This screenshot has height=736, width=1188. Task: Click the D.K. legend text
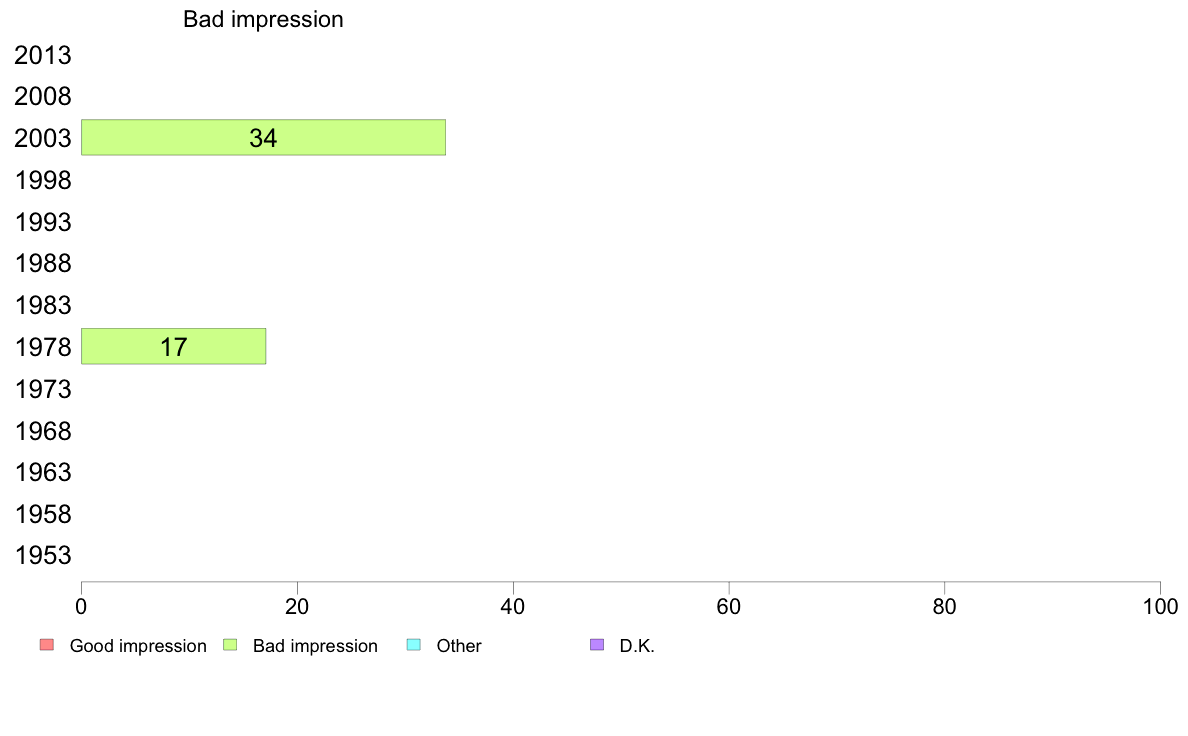(637, 646)
